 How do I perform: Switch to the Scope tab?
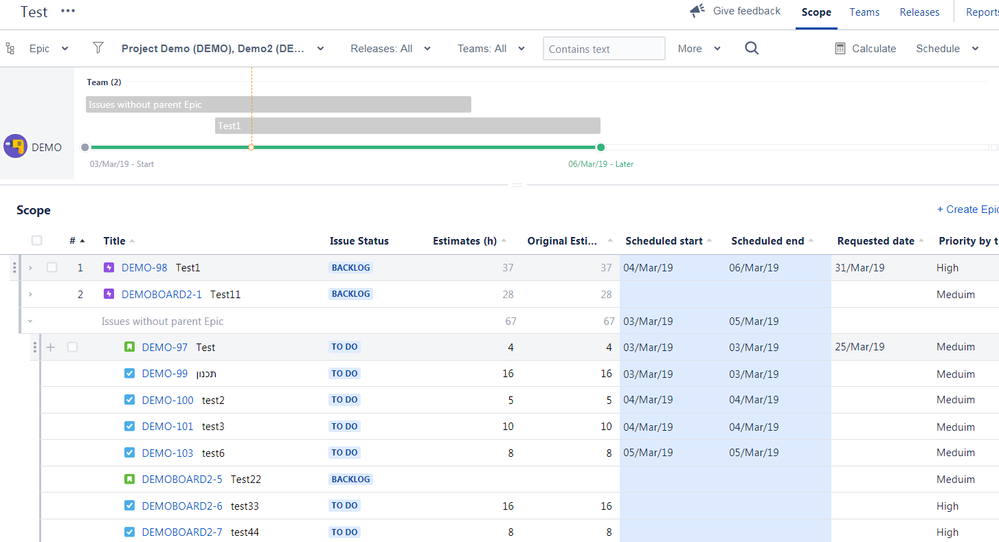coord(816,12)
